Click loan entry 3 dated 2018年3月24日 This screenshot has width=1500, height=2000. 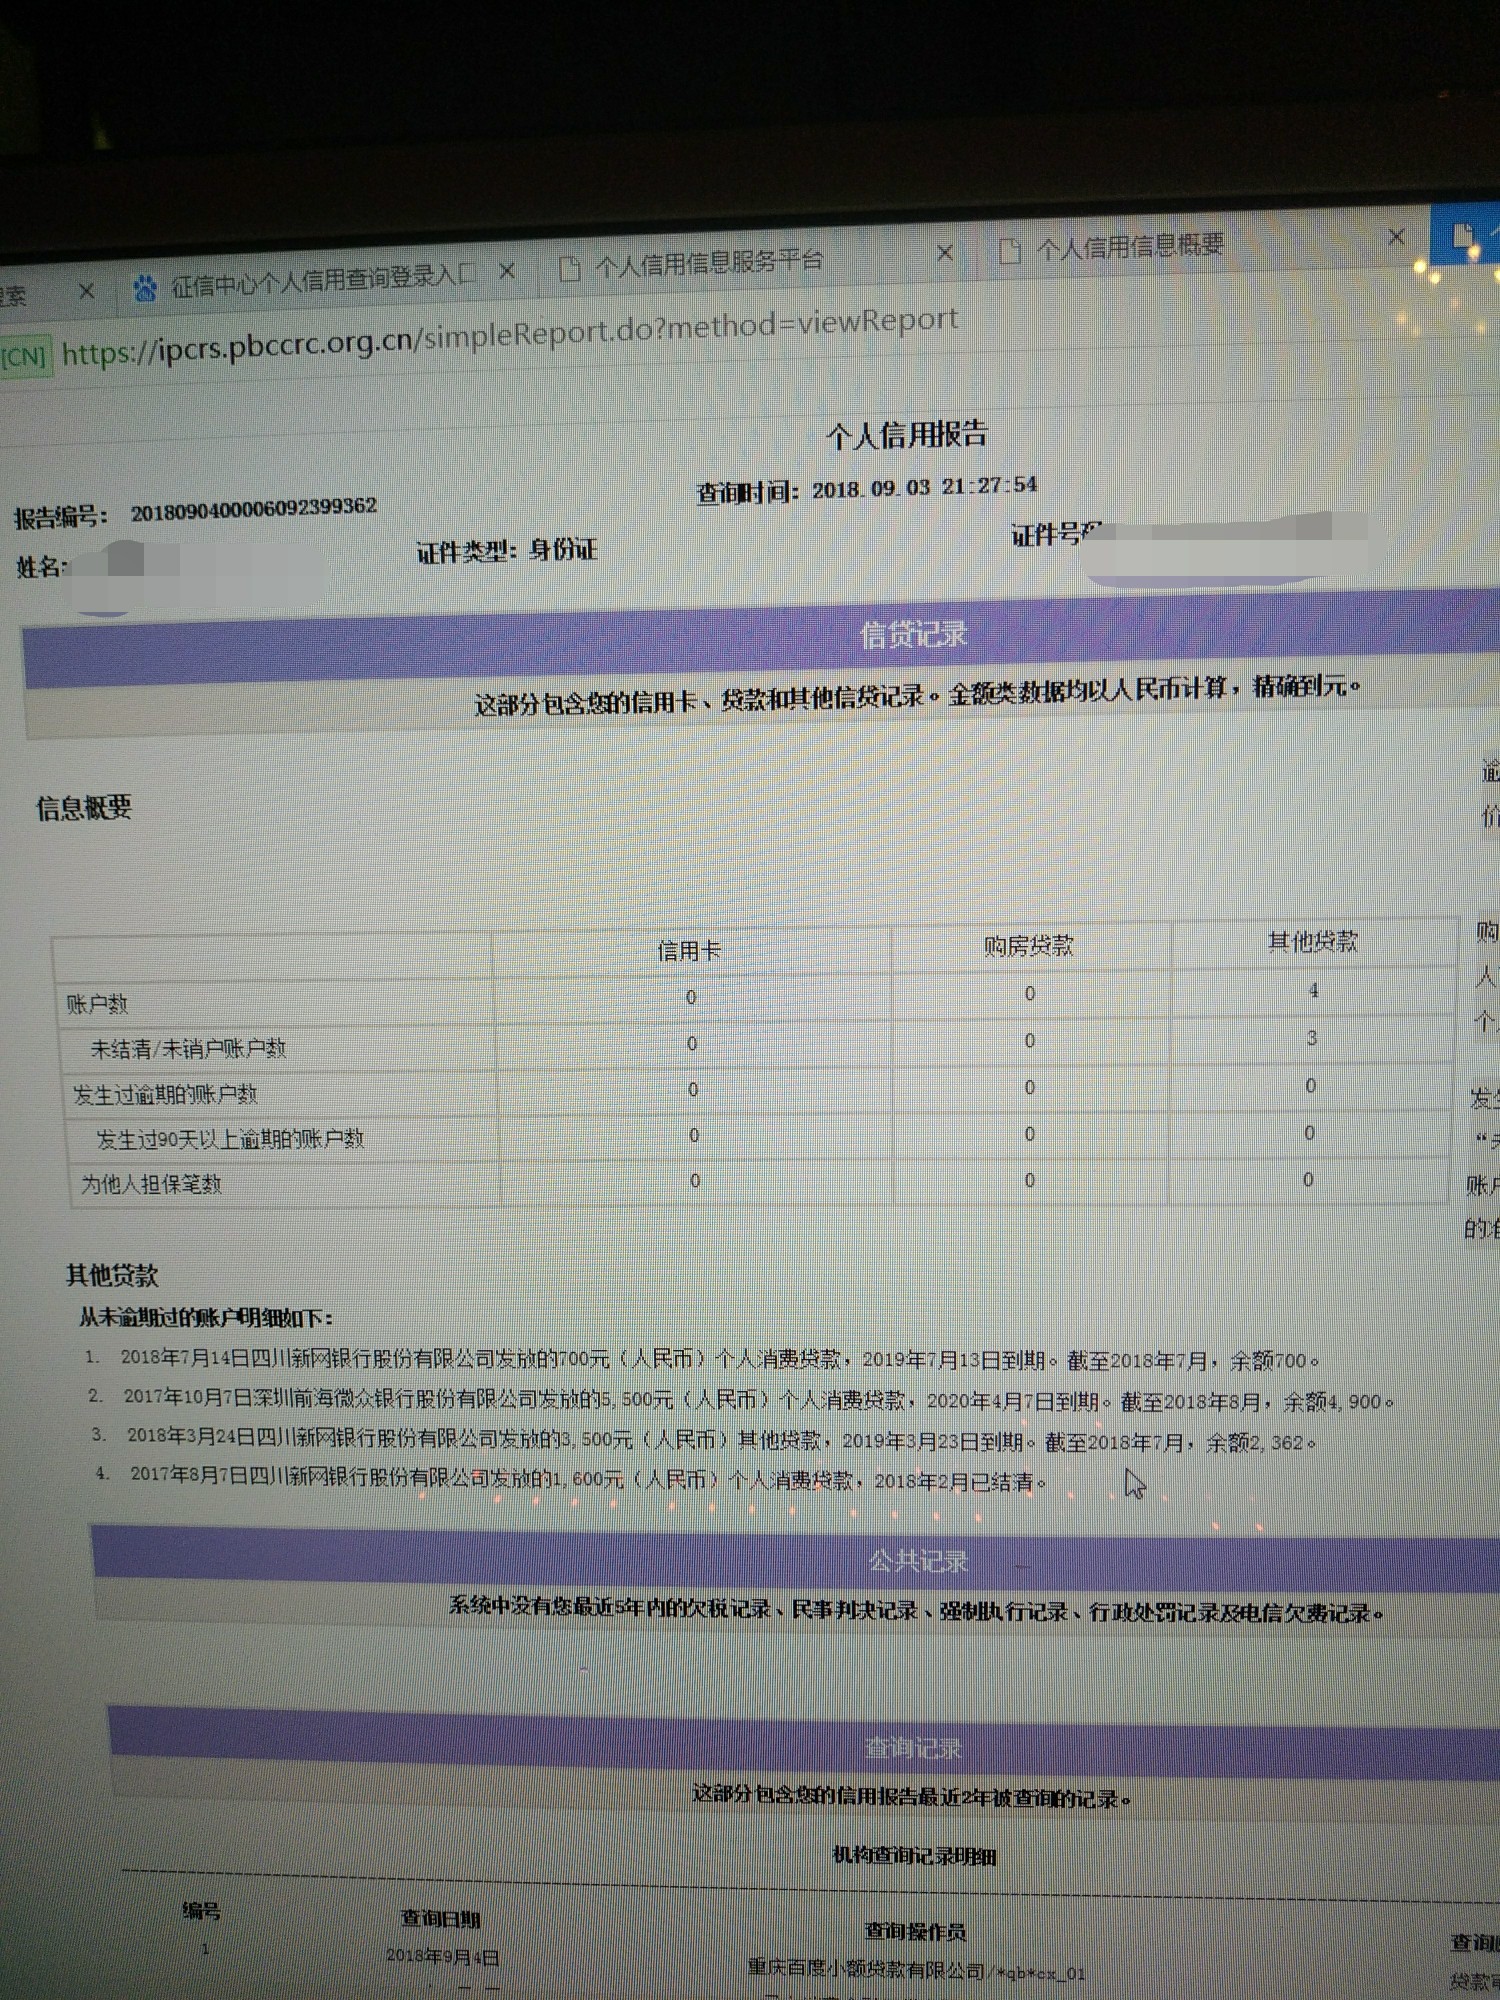tap(704, 1441)
